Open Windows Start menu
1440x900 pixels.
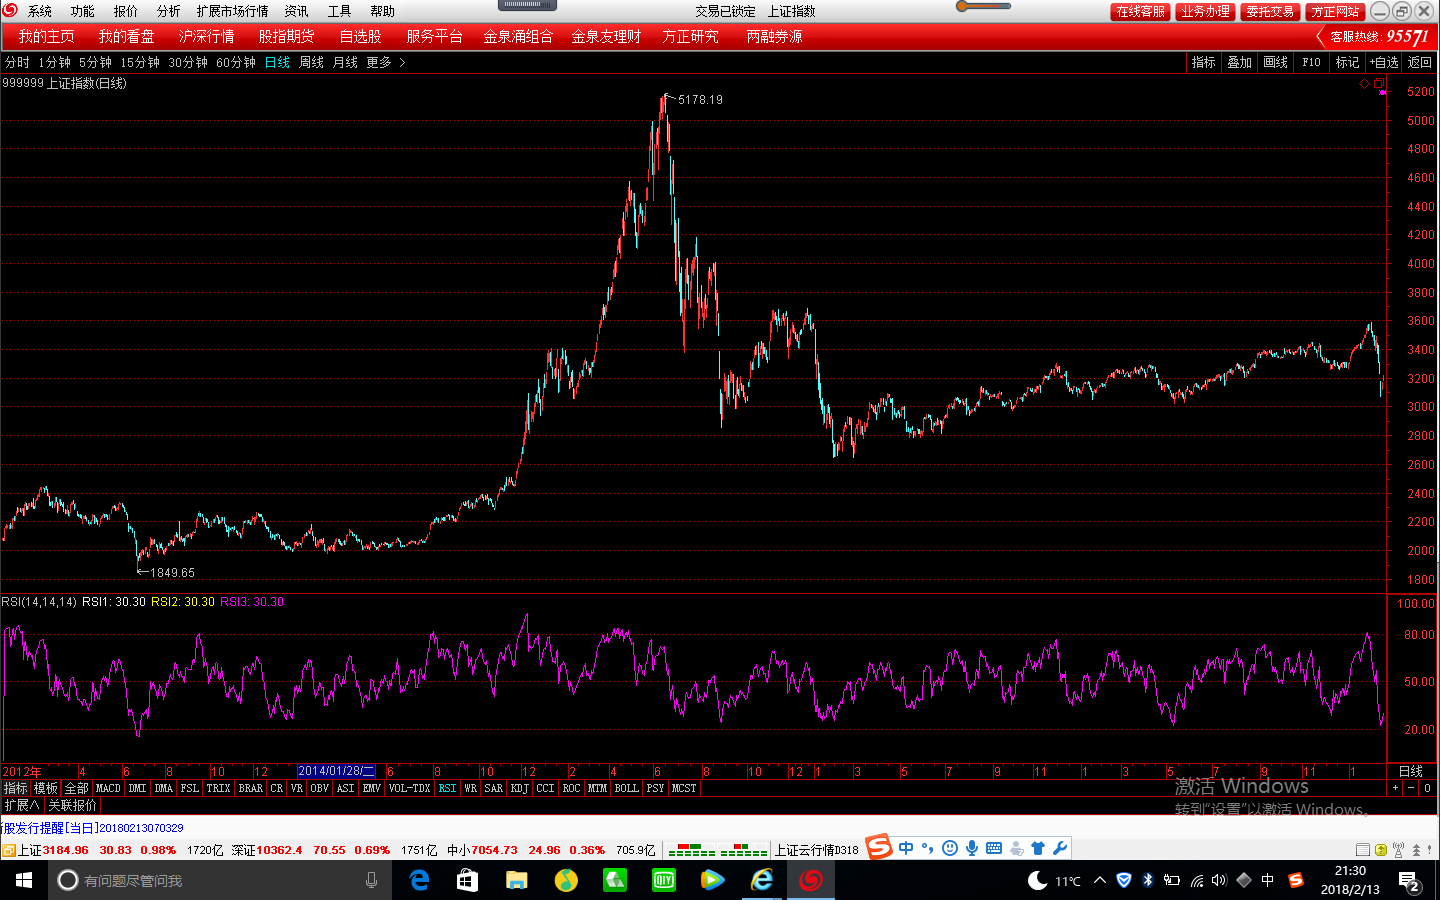[x=24, y=880]
